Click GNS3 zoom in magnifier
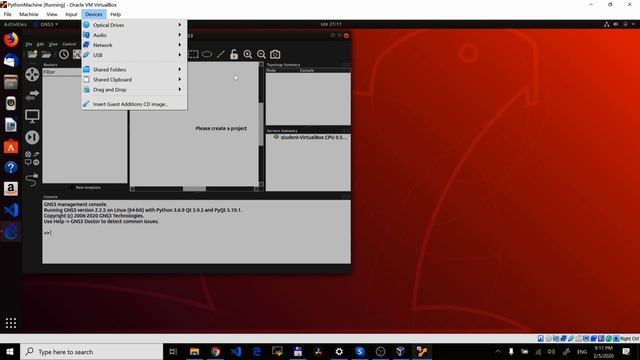Screen dimensions: 640x360 (x=248, y=54)
